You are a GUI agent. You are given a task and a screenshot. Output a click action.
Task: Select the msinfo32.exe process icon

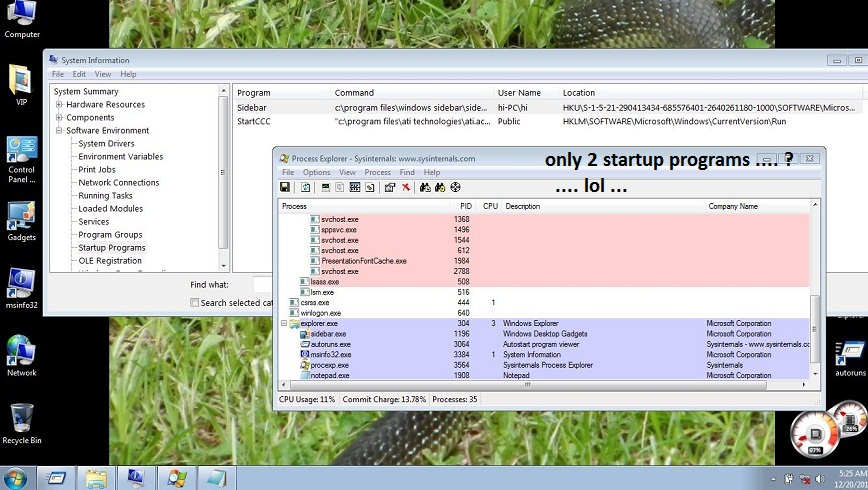click(x=304, y=354)
